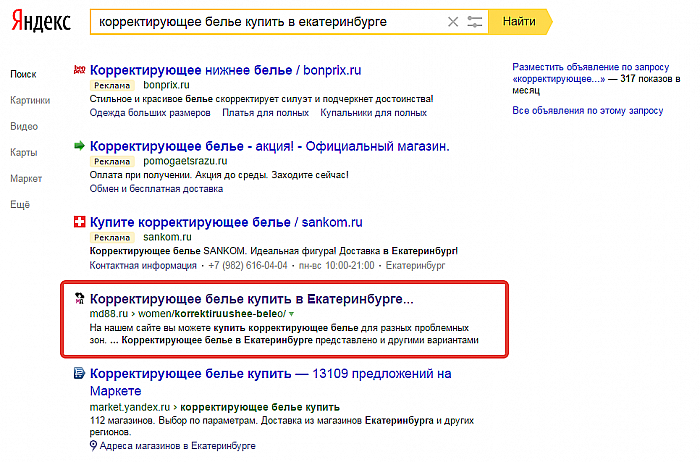700x462 pixels.
Task: Open Контактная информация link of sankom ad
Action: [x=143, y=265]
